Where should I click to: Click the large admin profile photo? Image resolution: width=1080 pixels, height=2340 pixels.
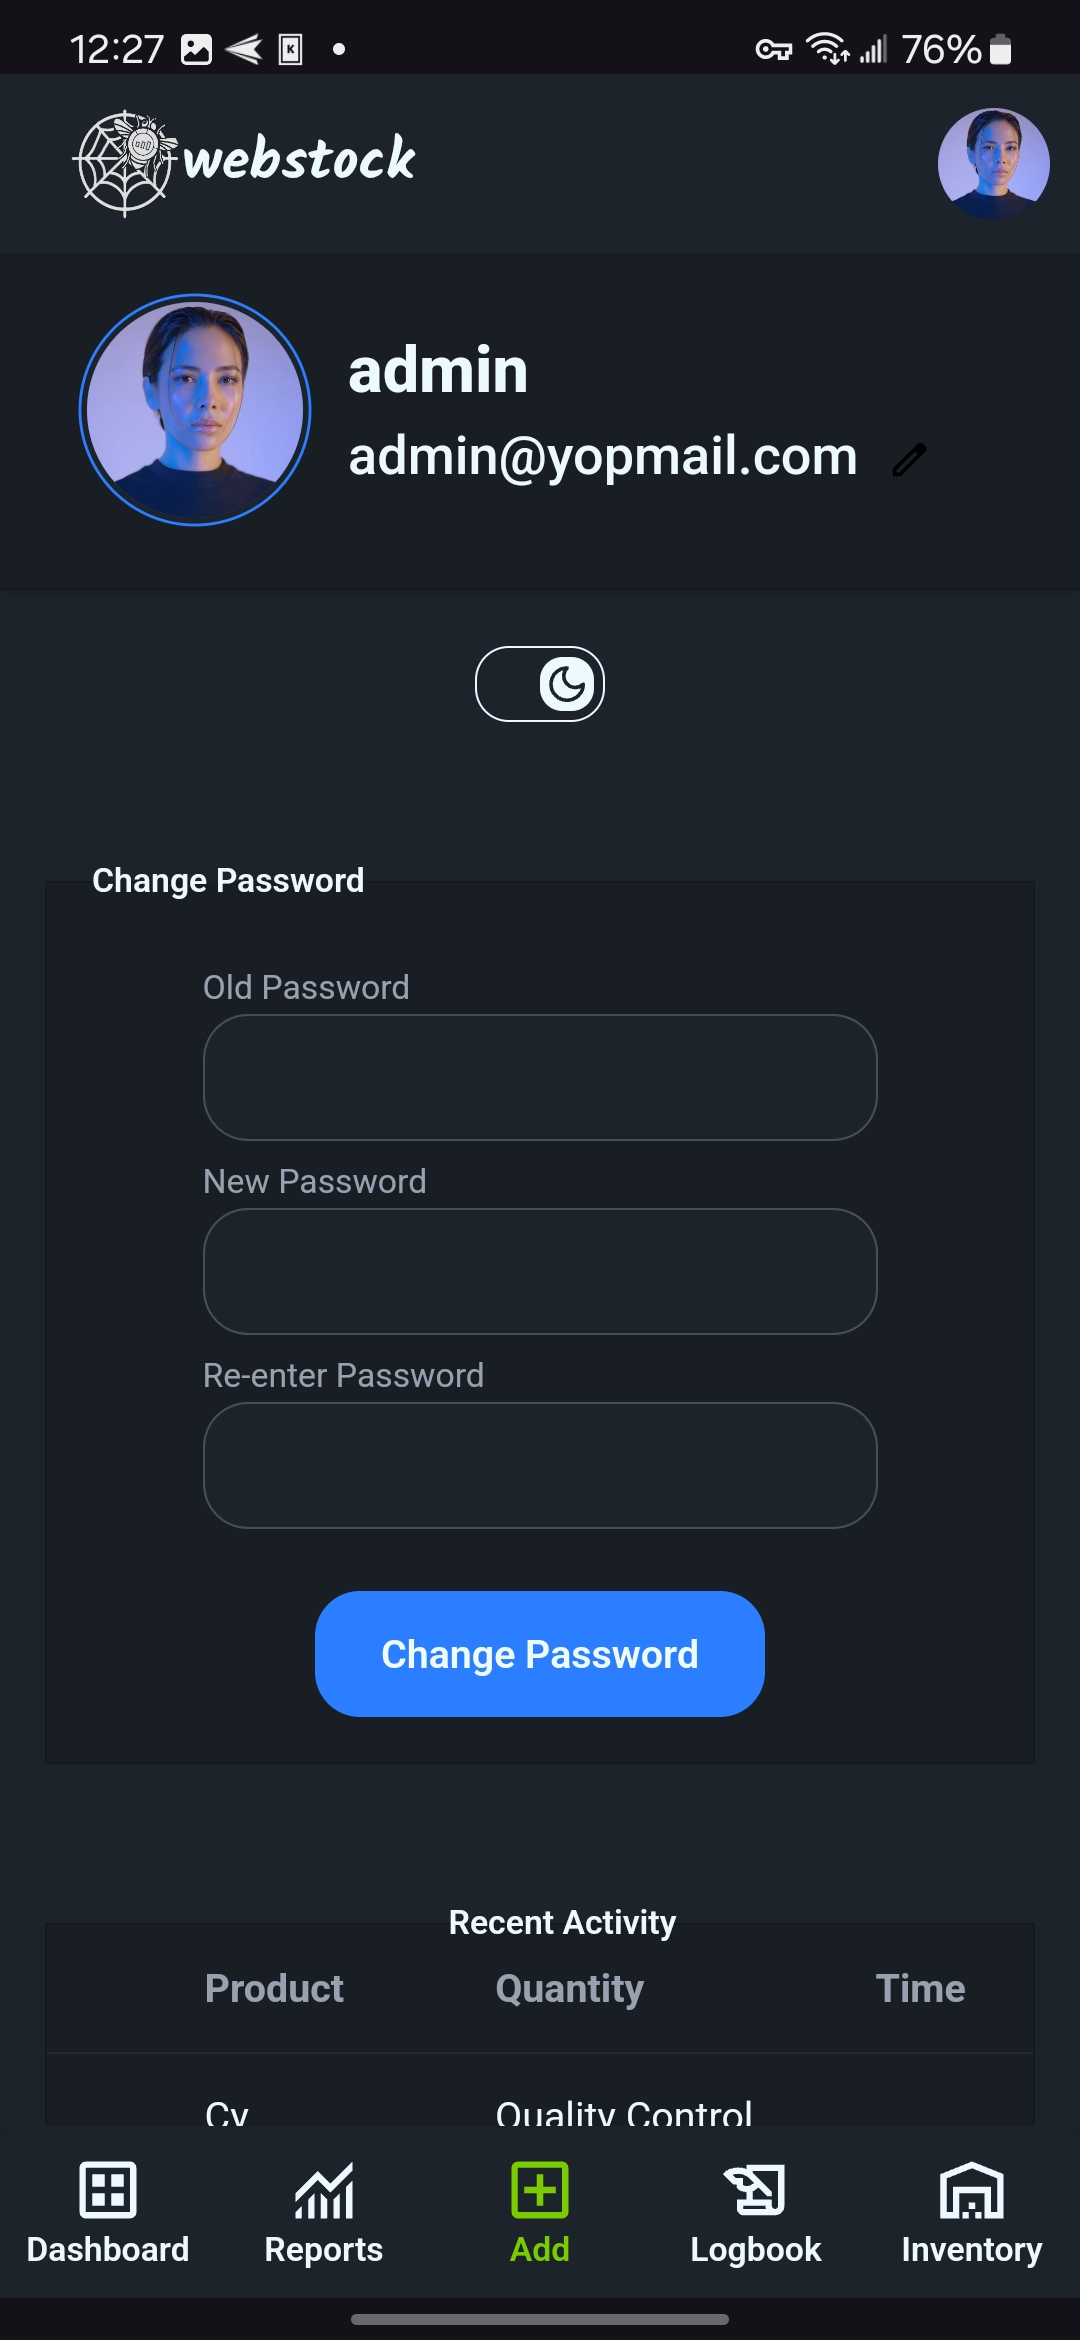[195, 409]
